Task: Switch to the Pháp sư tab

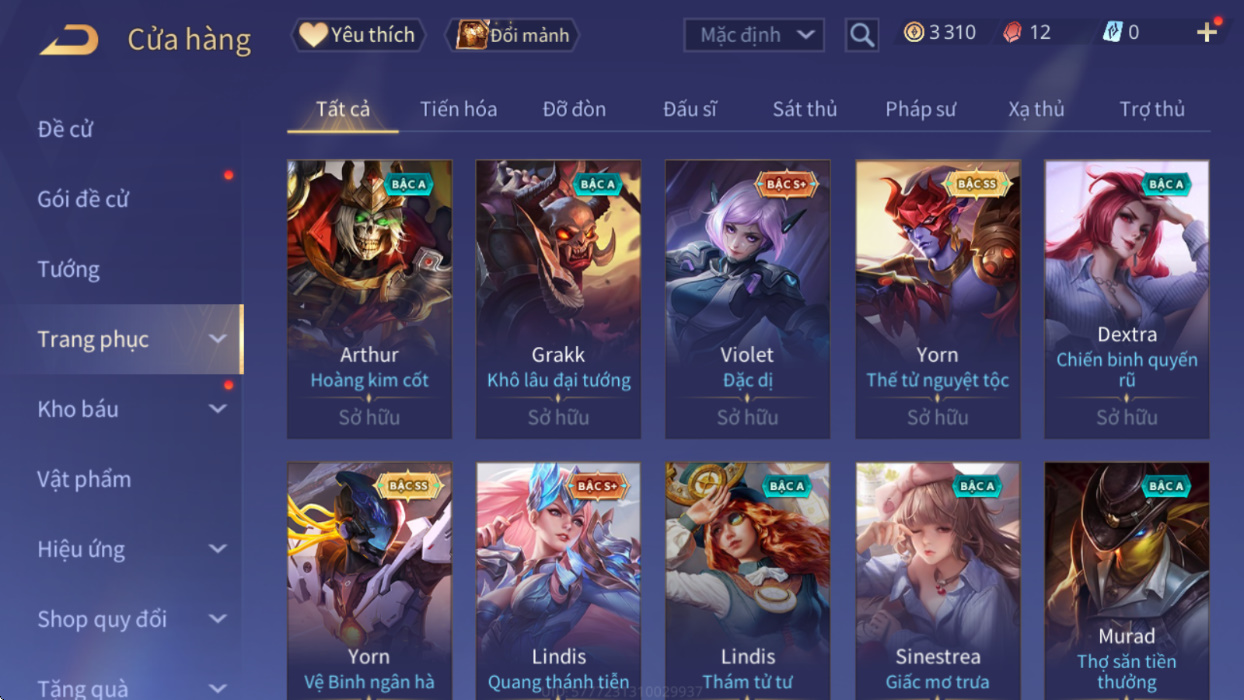Action: [x=920, y=109]
